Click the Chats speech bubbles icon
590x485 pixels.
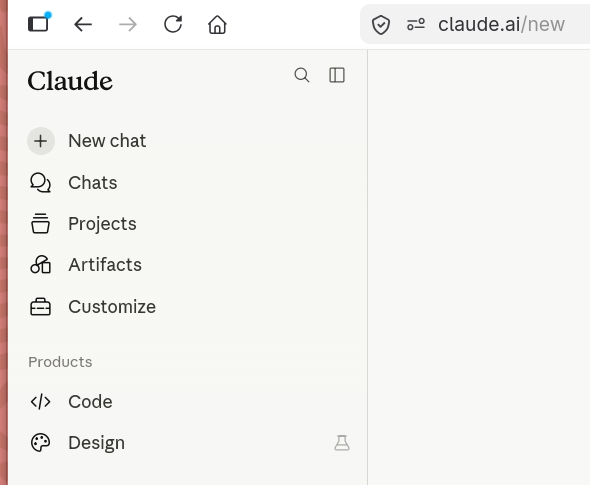(x=40, y=182)
